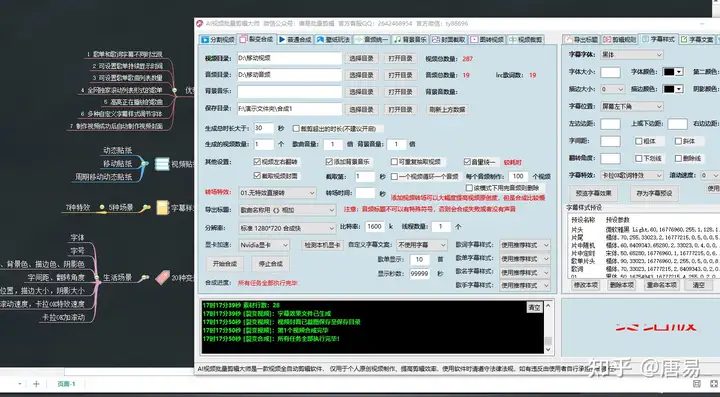Image resolution: width=720 pixels, height=397 pixels.
Task: Open the 背景音乐 tab with music note icon
Action: (410, 39)
